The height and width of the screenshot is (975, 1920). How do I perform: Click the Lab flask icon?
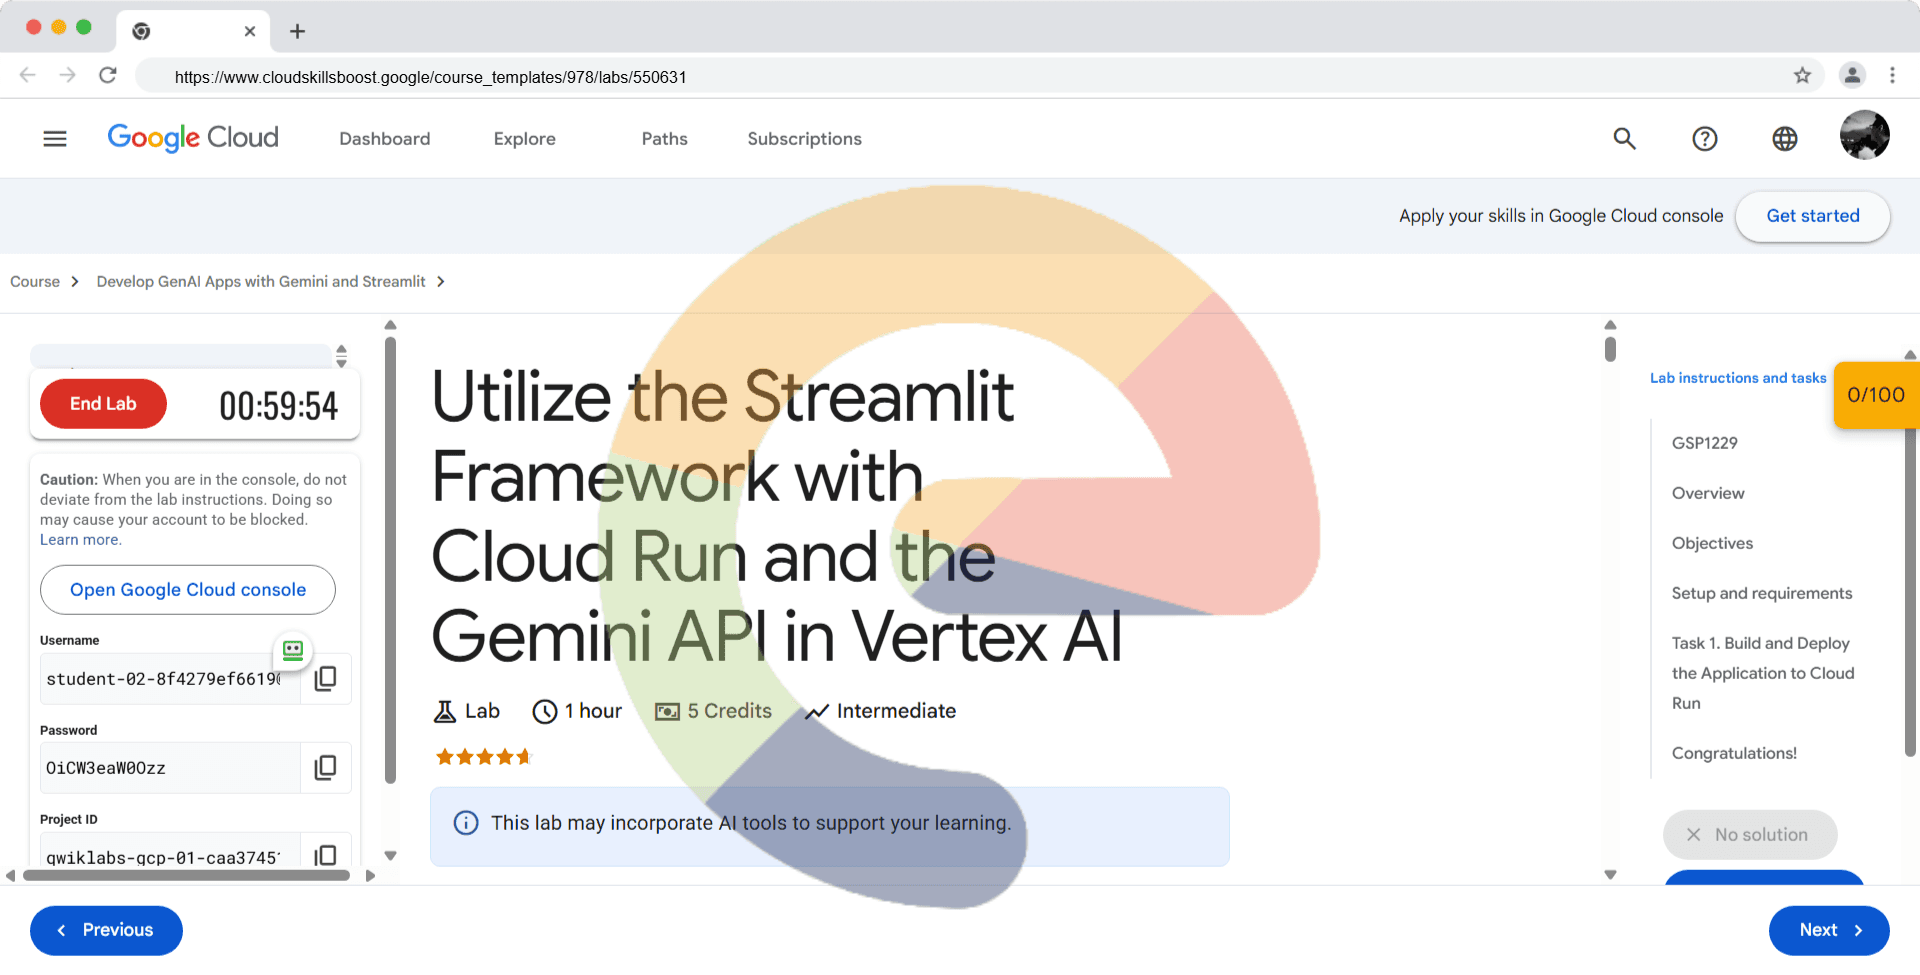pos(445,711)
